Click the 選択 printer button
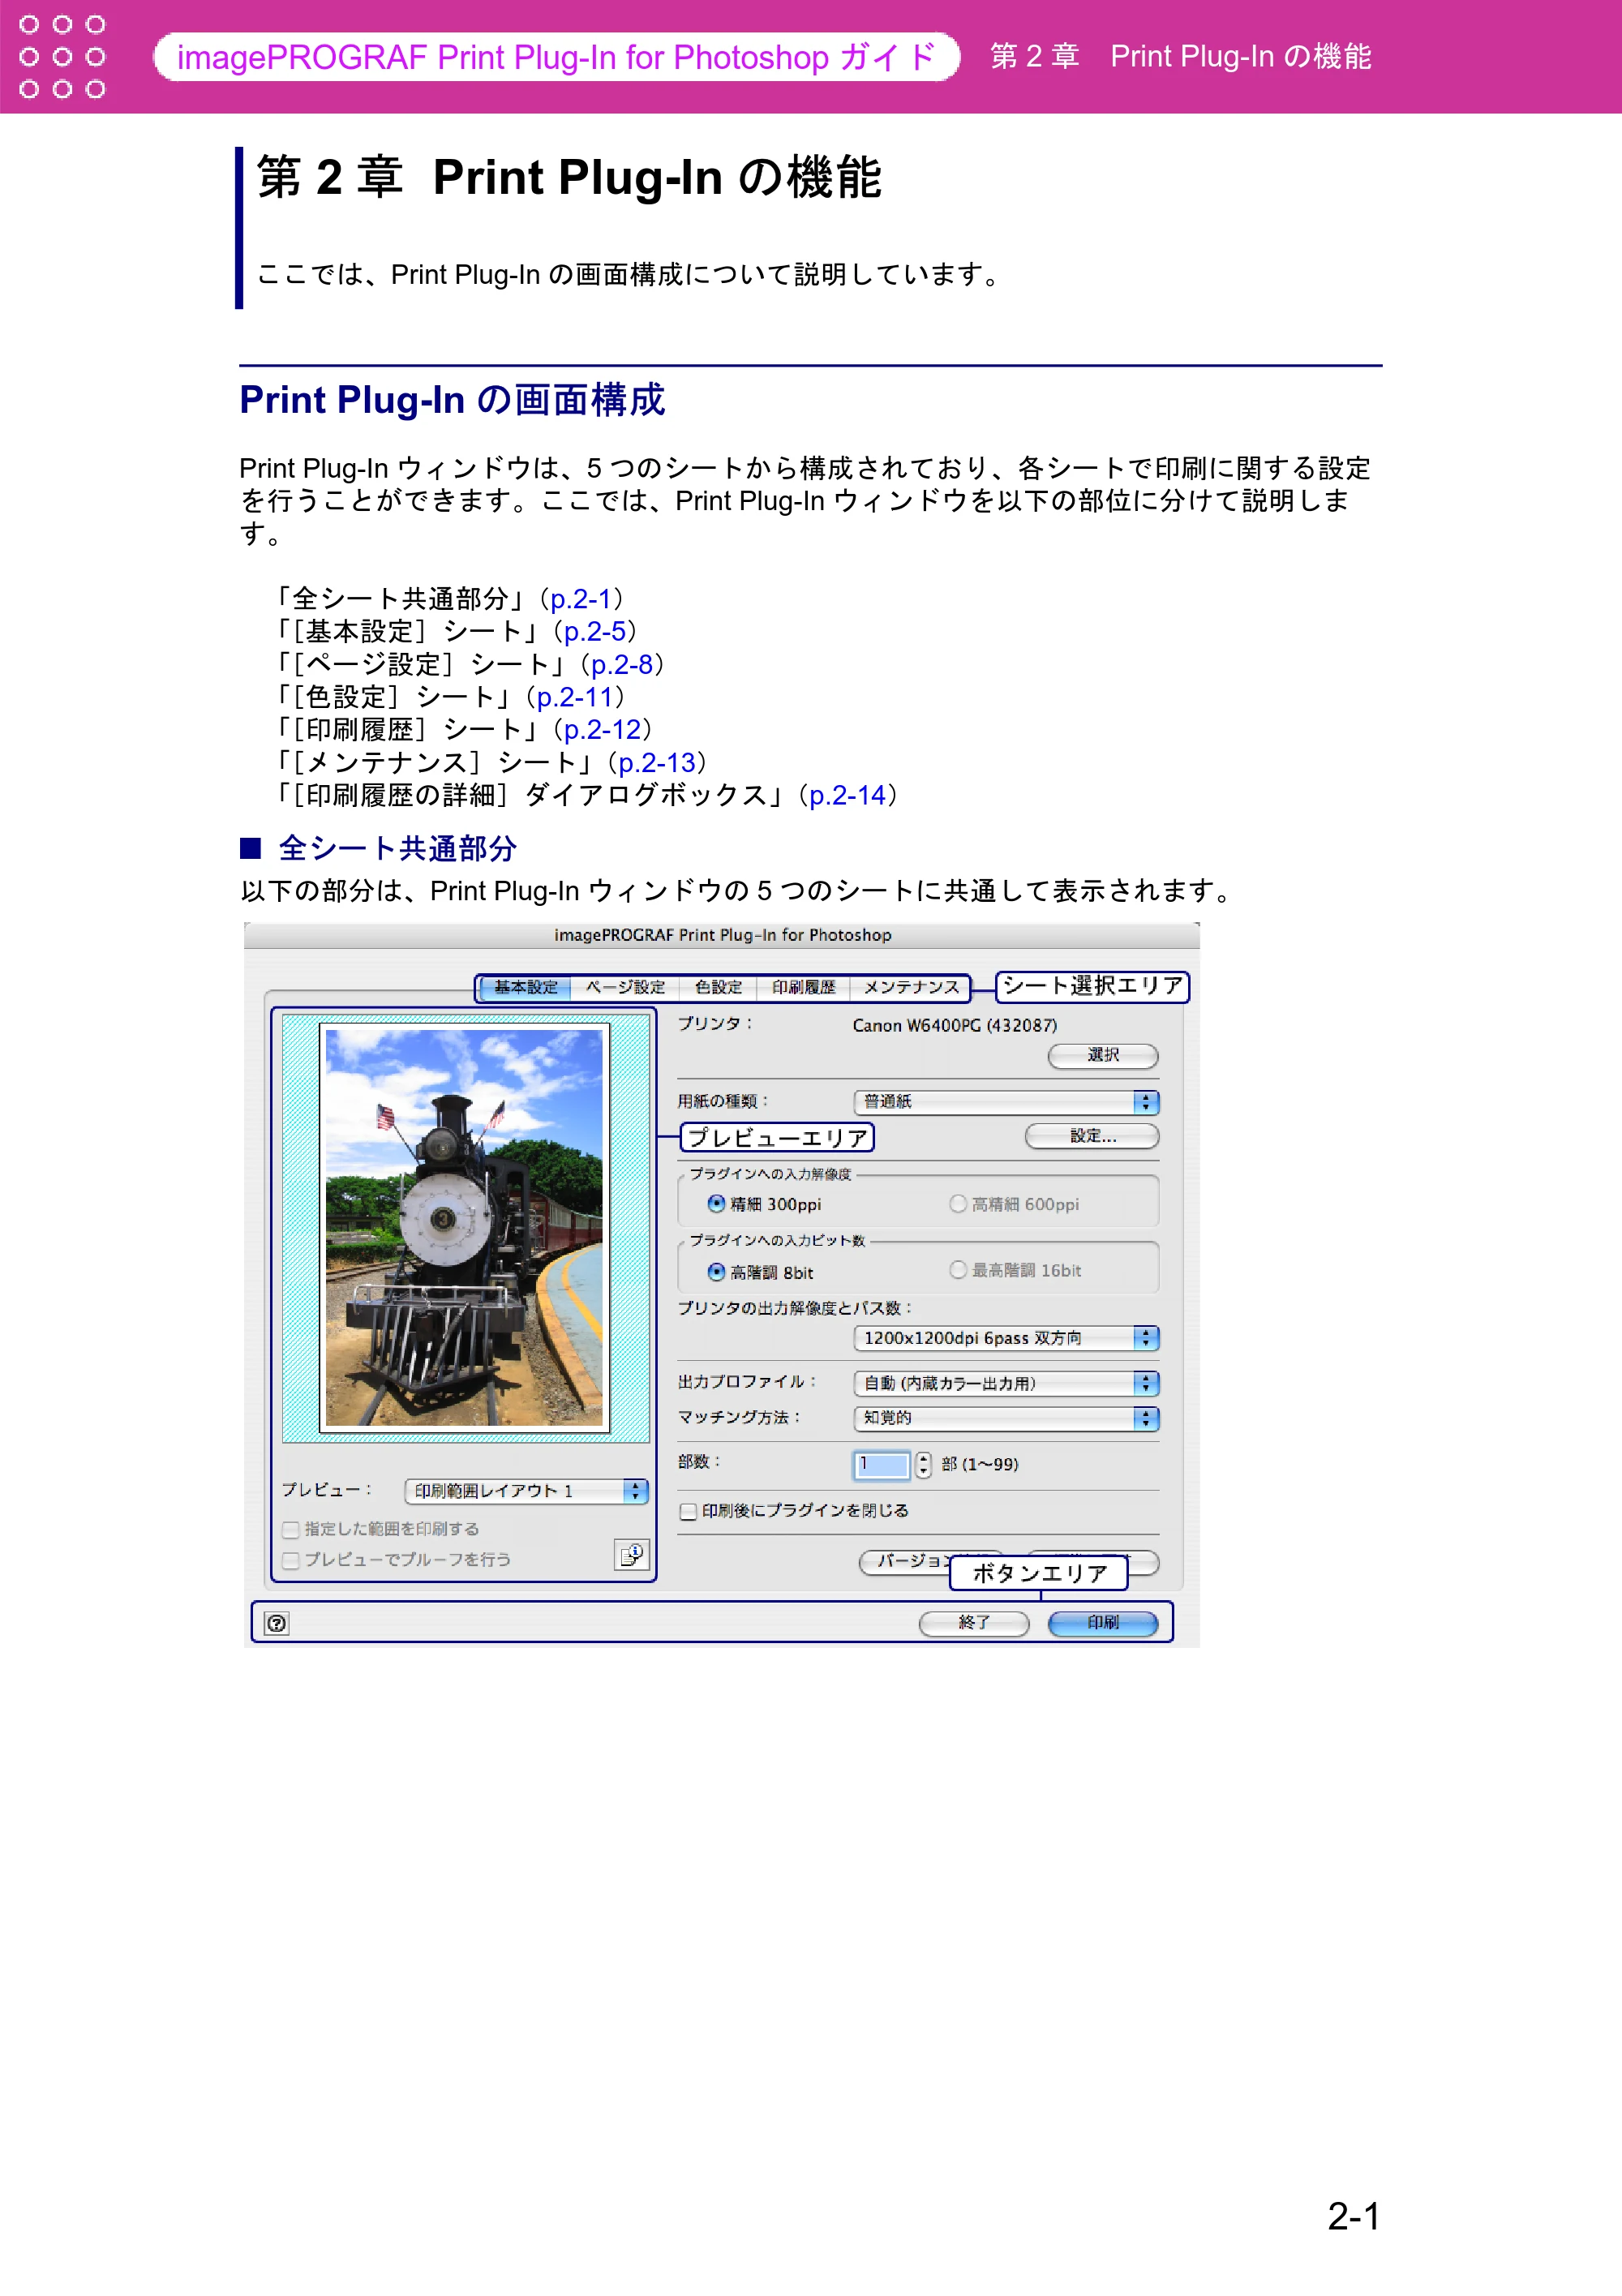The width and height of the screenshot is (1622, 2296). (1103, 1055)
